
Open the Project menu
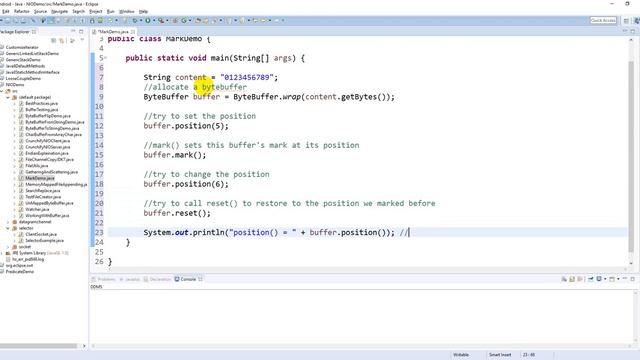(96, 11)
